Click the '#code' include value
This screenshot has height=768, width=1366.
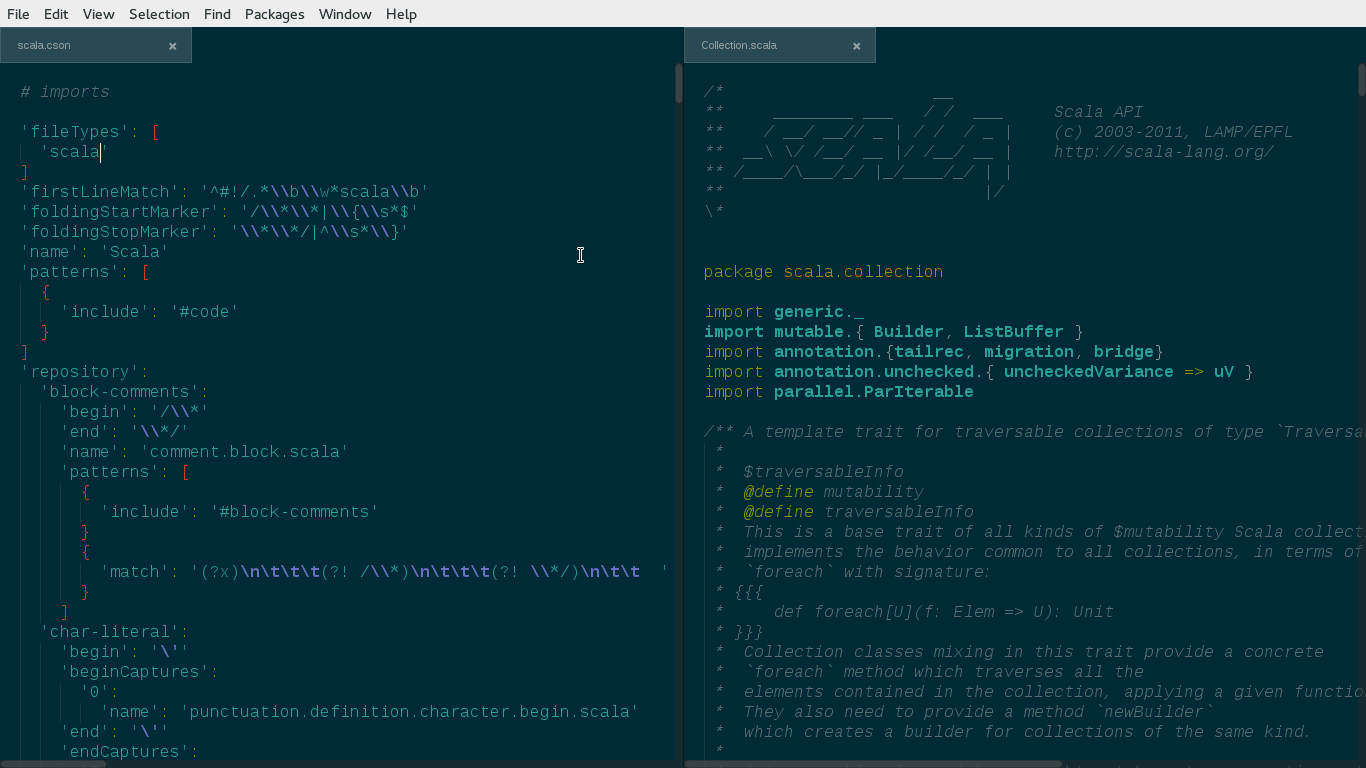tap(205, 311)
